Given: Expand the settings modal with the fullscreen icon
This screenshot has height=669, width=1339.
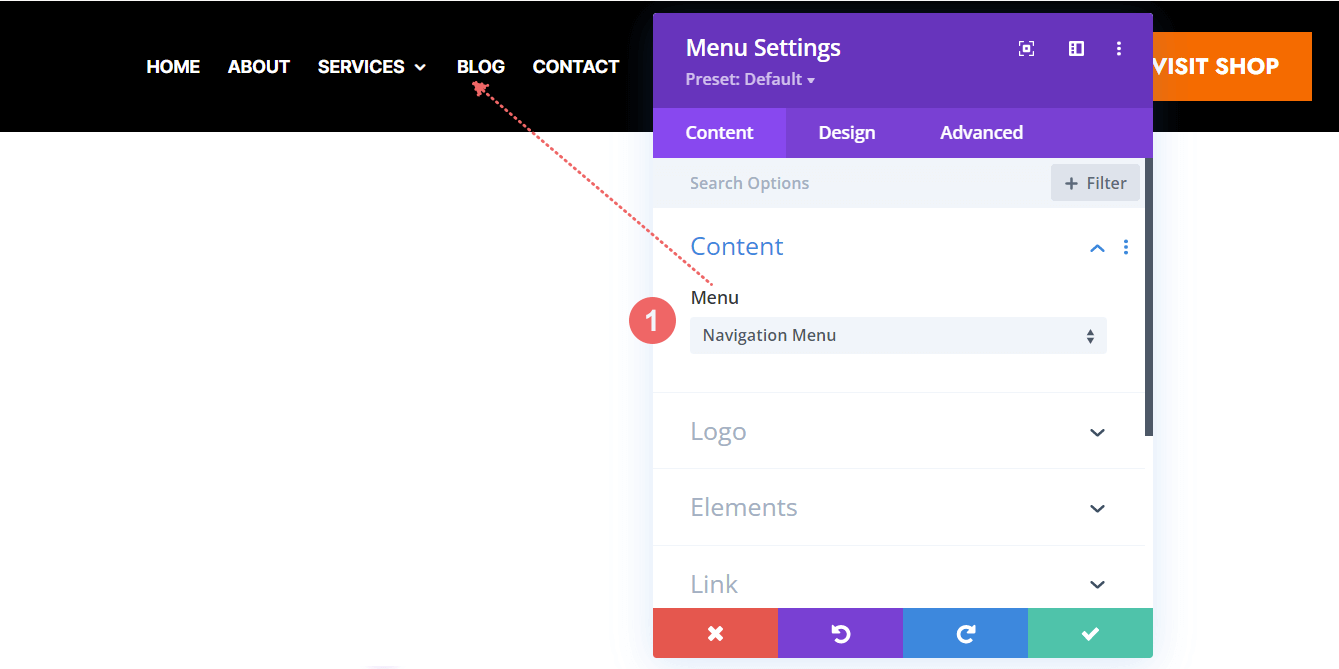Looking at the screenshot, I should click(1026, 48).
